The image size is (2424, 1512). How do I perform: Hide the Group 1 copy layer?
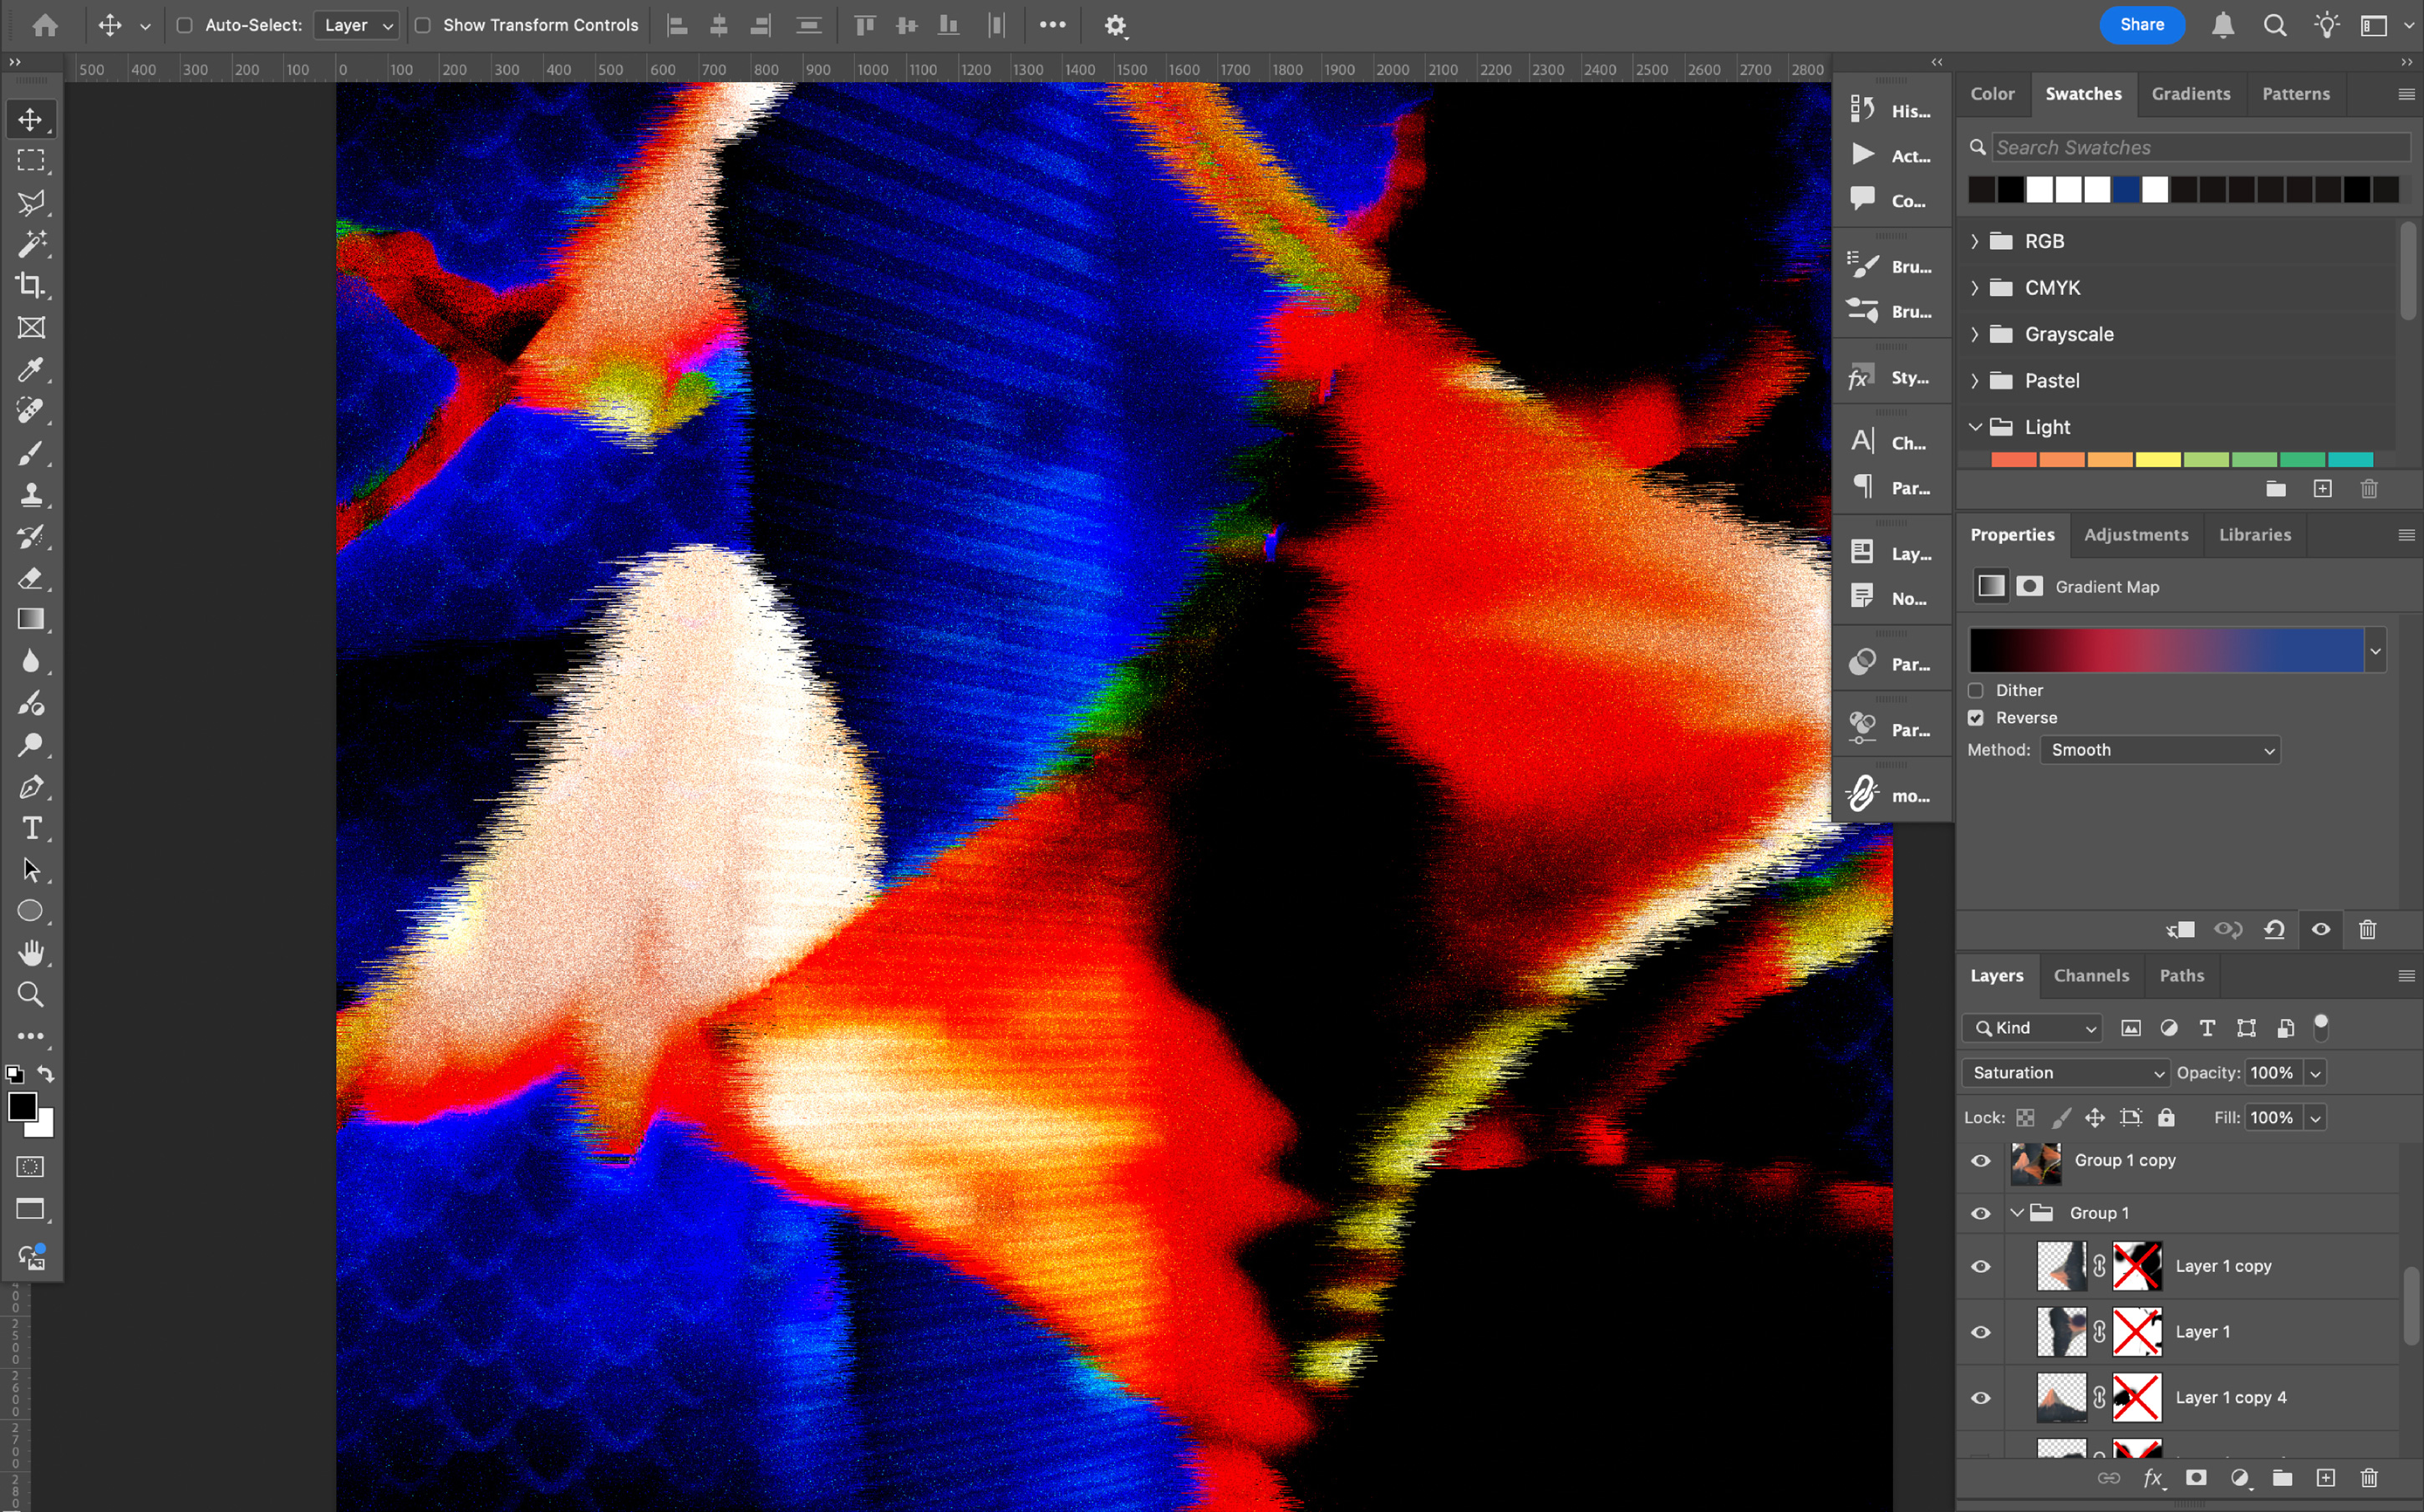pos(1981,1161)
